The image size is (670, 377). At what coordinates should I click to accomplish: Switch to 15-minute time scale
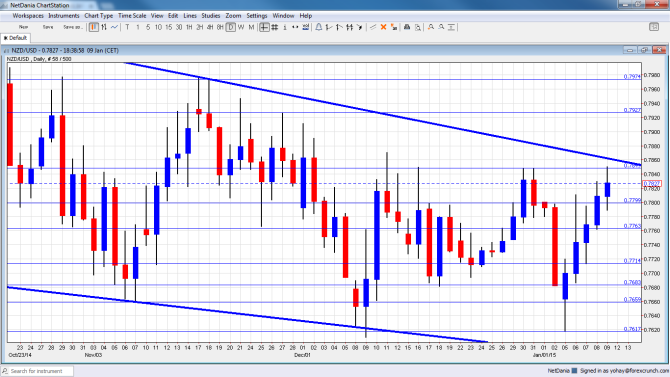168,27
